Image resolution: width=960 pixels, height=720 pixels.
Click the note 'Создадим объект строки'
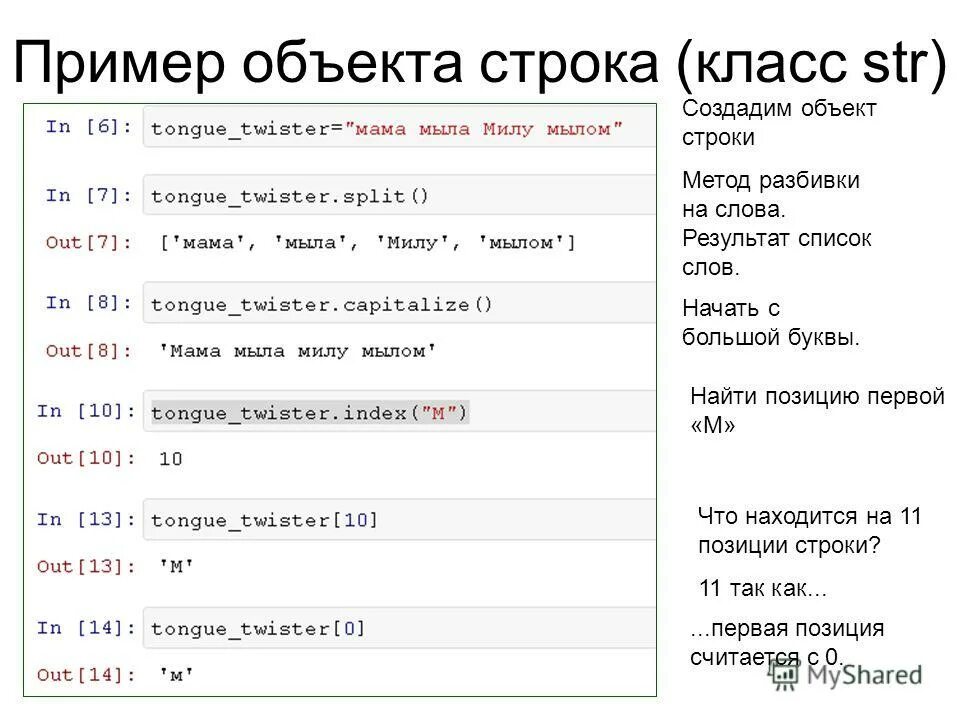click(779, 122)
